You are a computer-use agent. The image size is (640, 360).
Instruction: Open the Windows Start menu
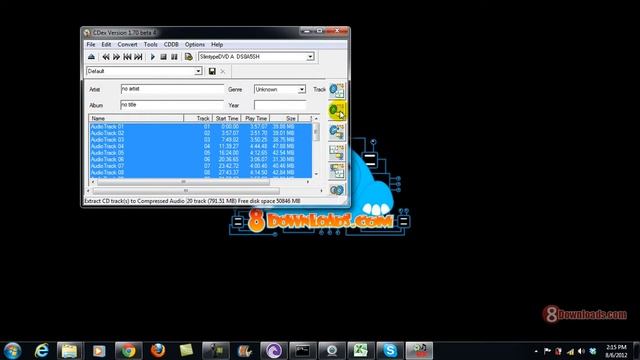point(12,351)
